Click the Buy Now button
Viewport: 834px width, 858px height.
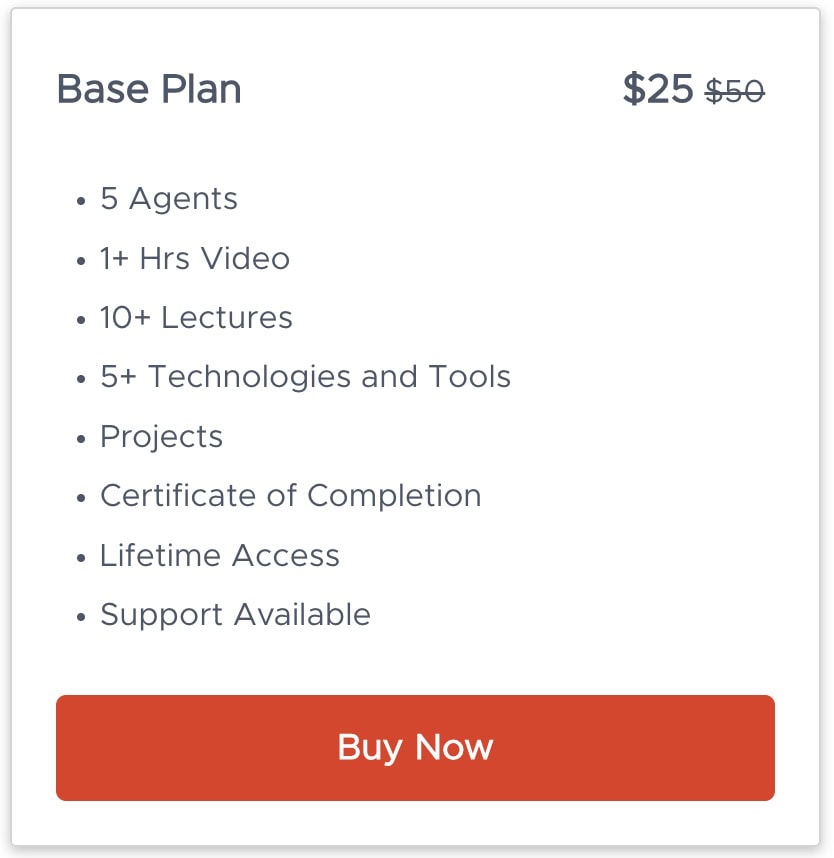click(x=415, y=748)
